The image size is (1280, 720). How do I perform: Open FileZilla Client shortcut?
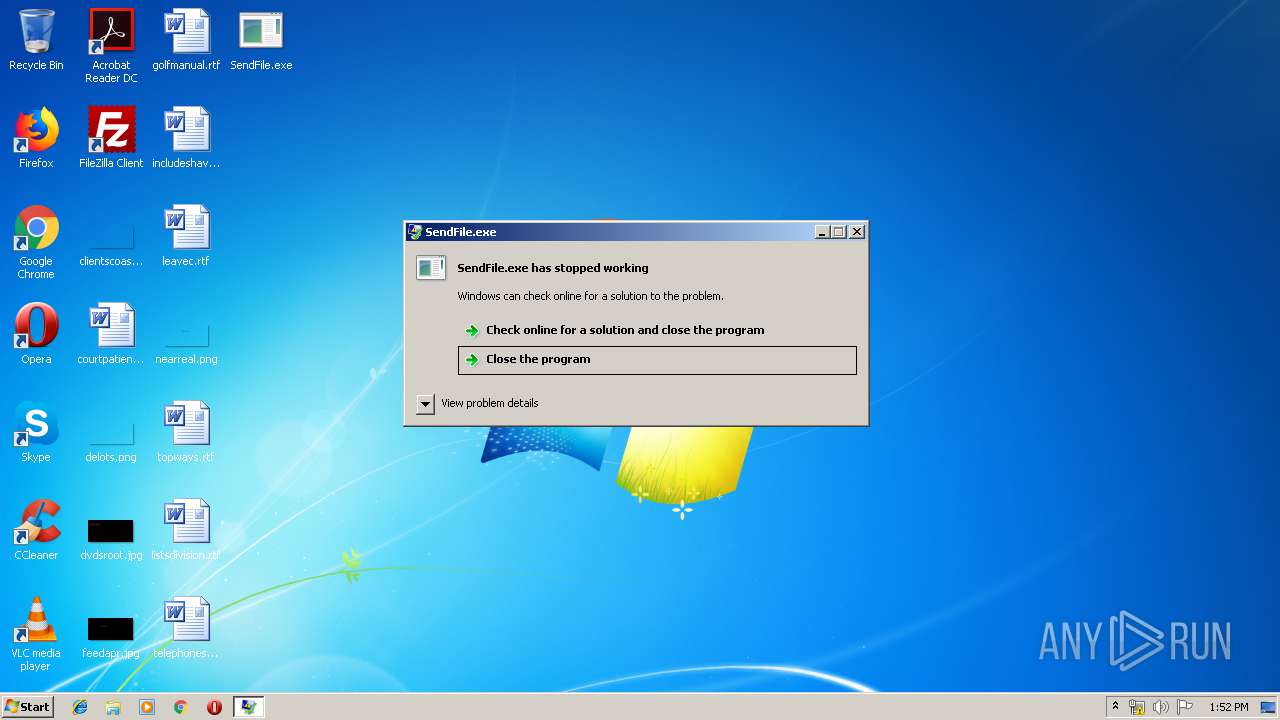click(111, 138)
